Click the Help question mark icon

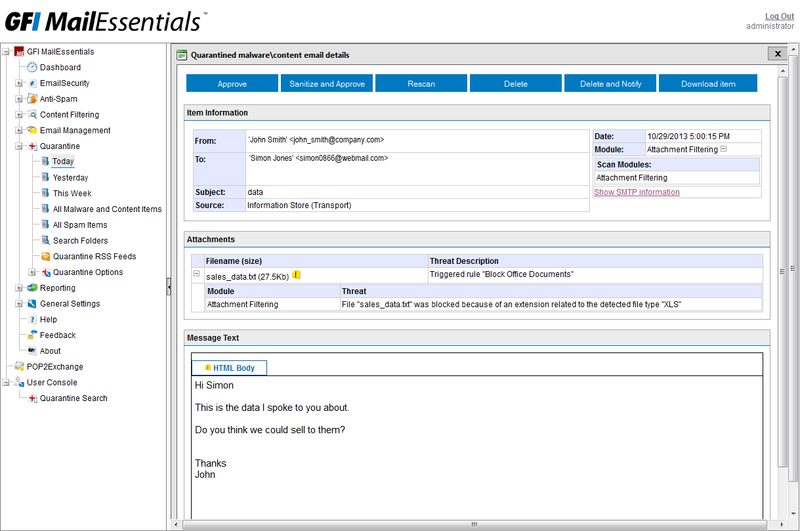point(33,319)
